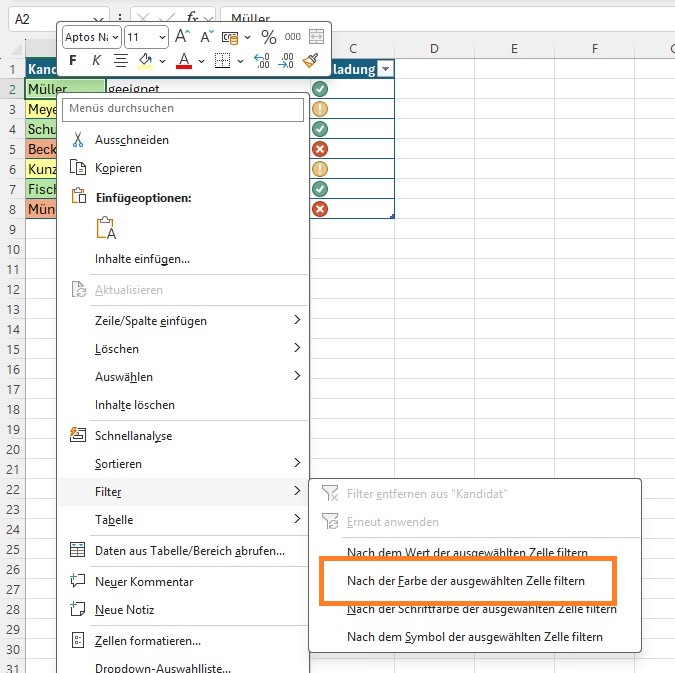
Task: Apply yellow fill color bucket
Action: (x=145, y=61)
